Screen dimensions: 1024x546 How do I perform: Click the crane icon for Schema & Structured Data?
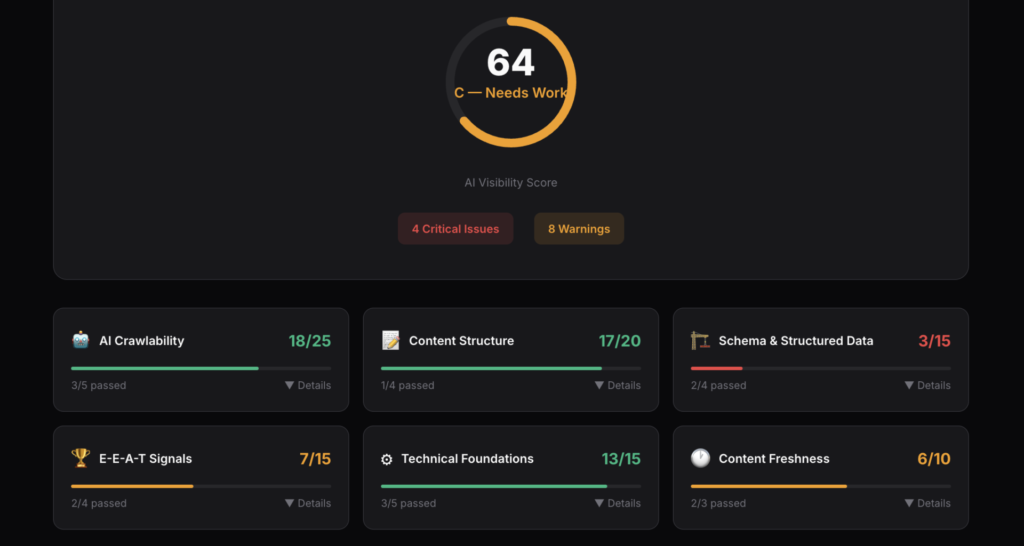point(700,341)
